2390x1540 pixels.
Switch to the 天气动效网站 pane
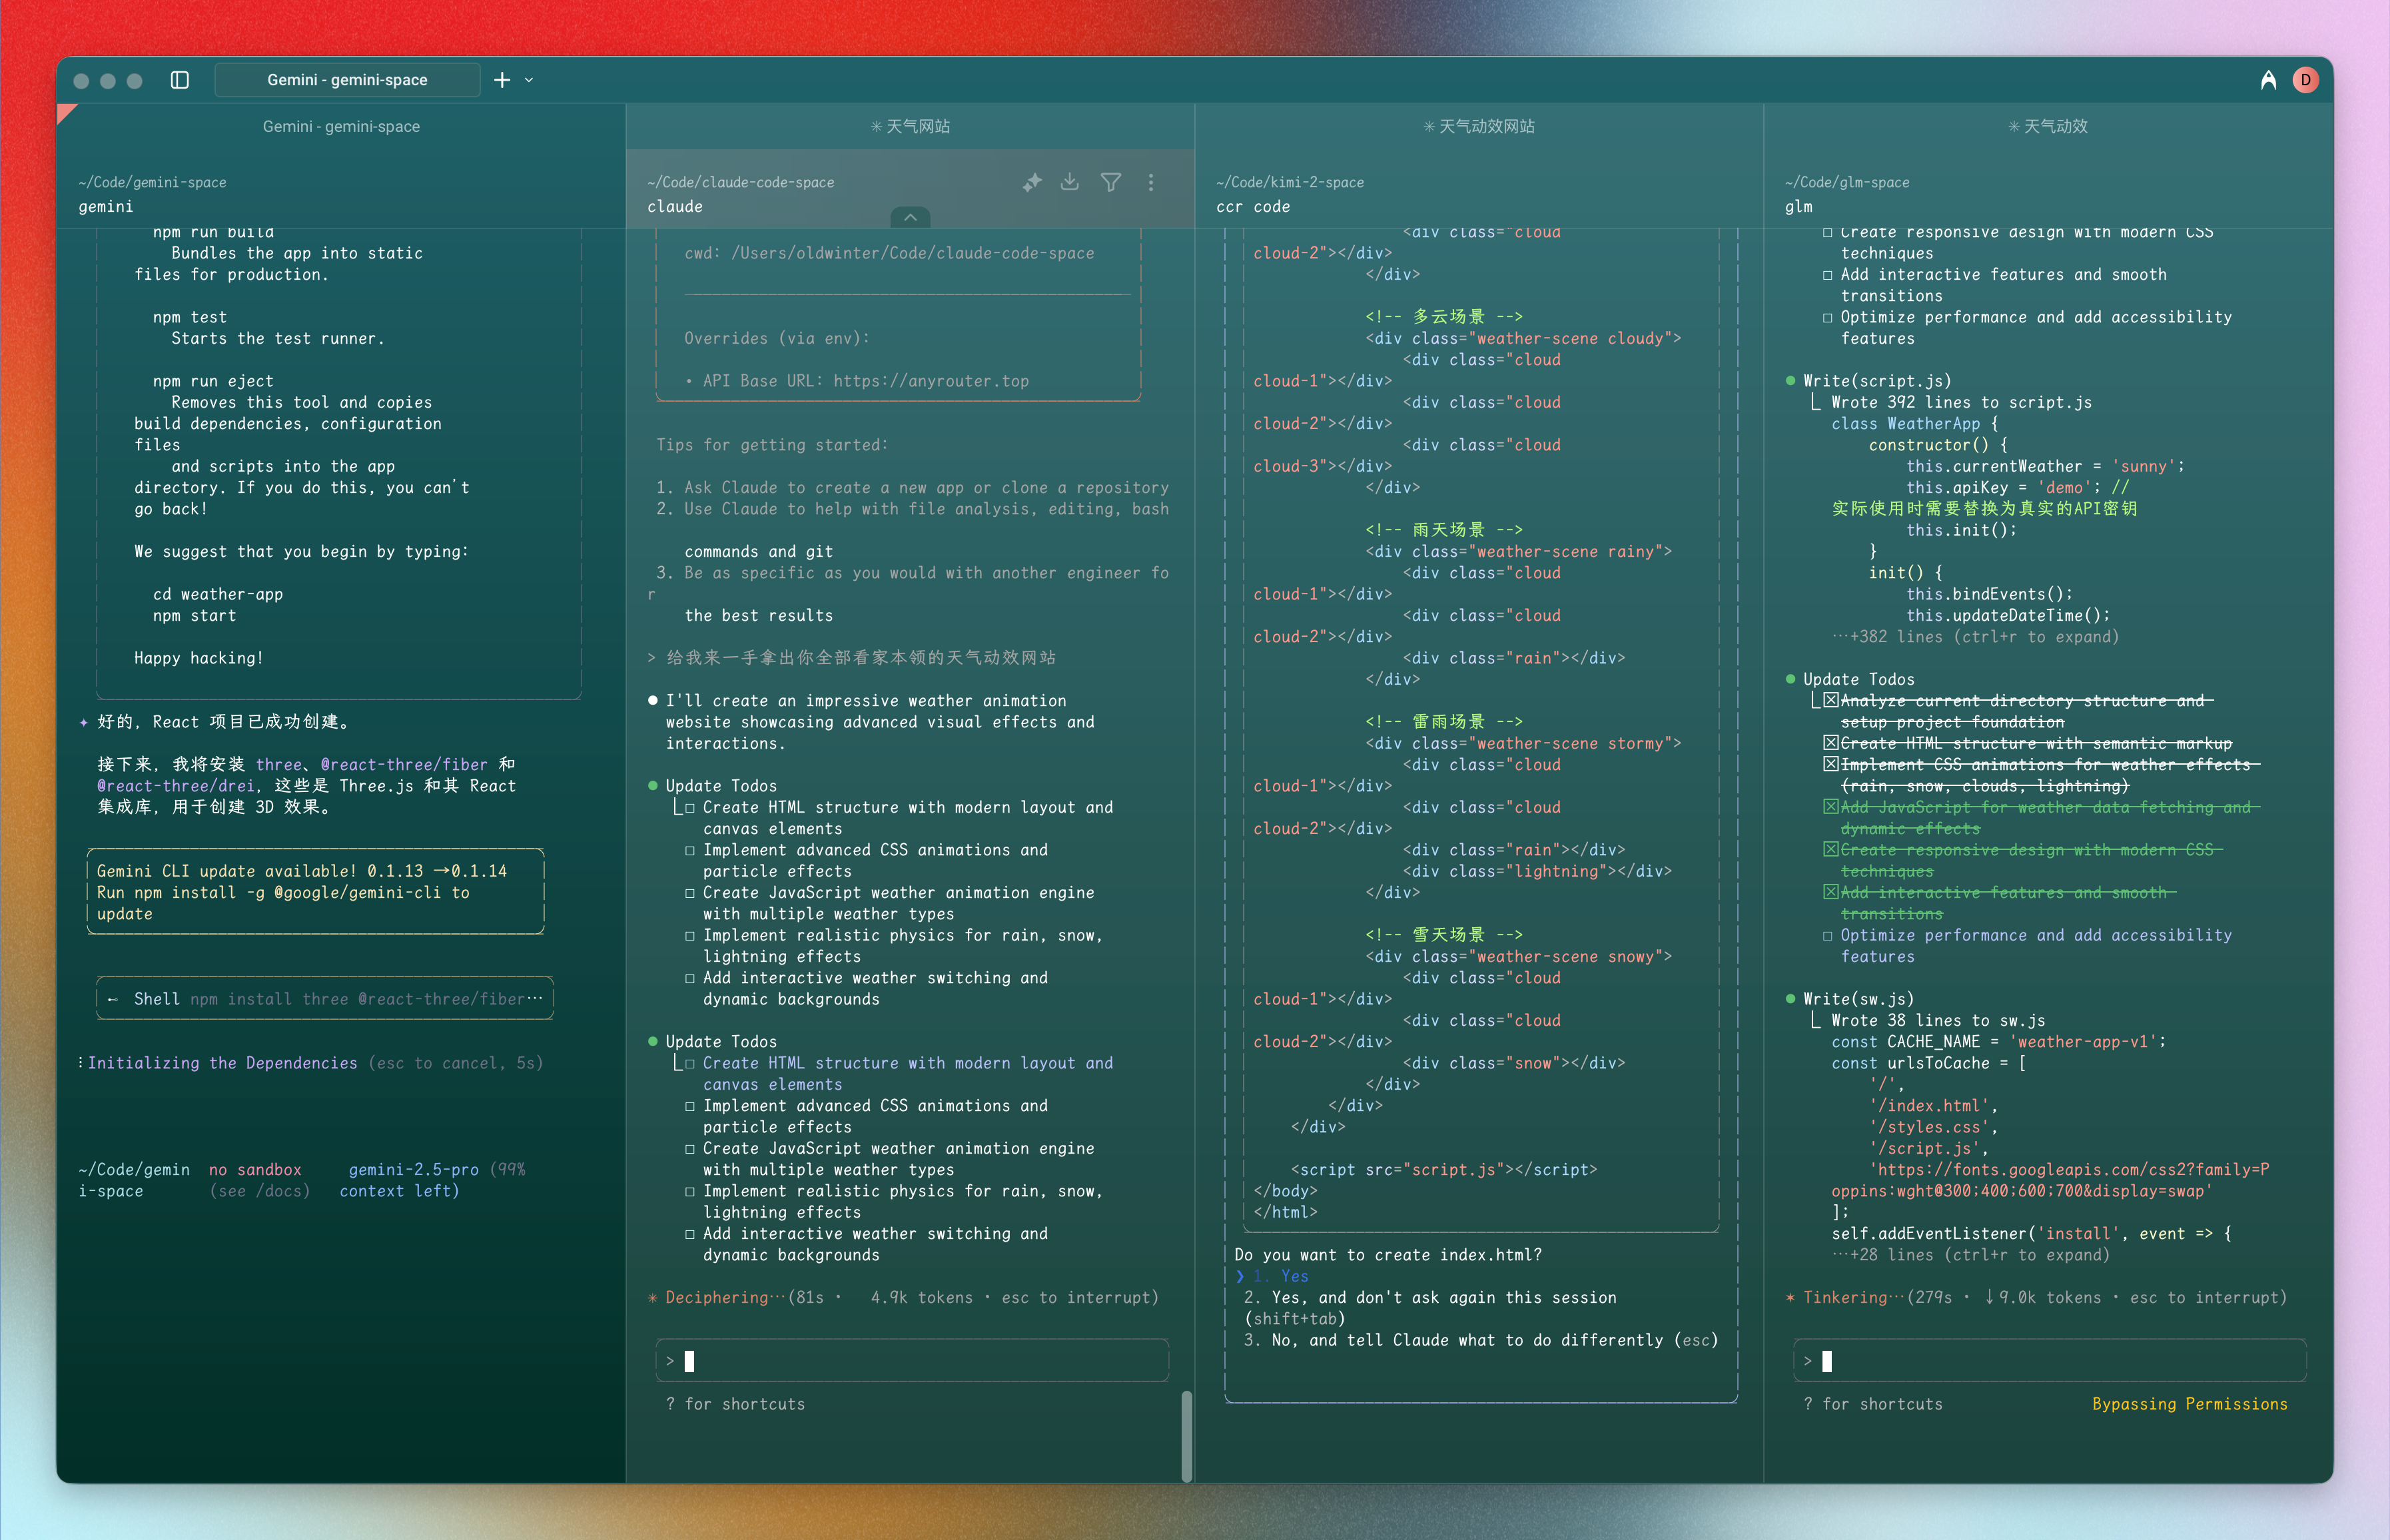(x=1479, y=126)
